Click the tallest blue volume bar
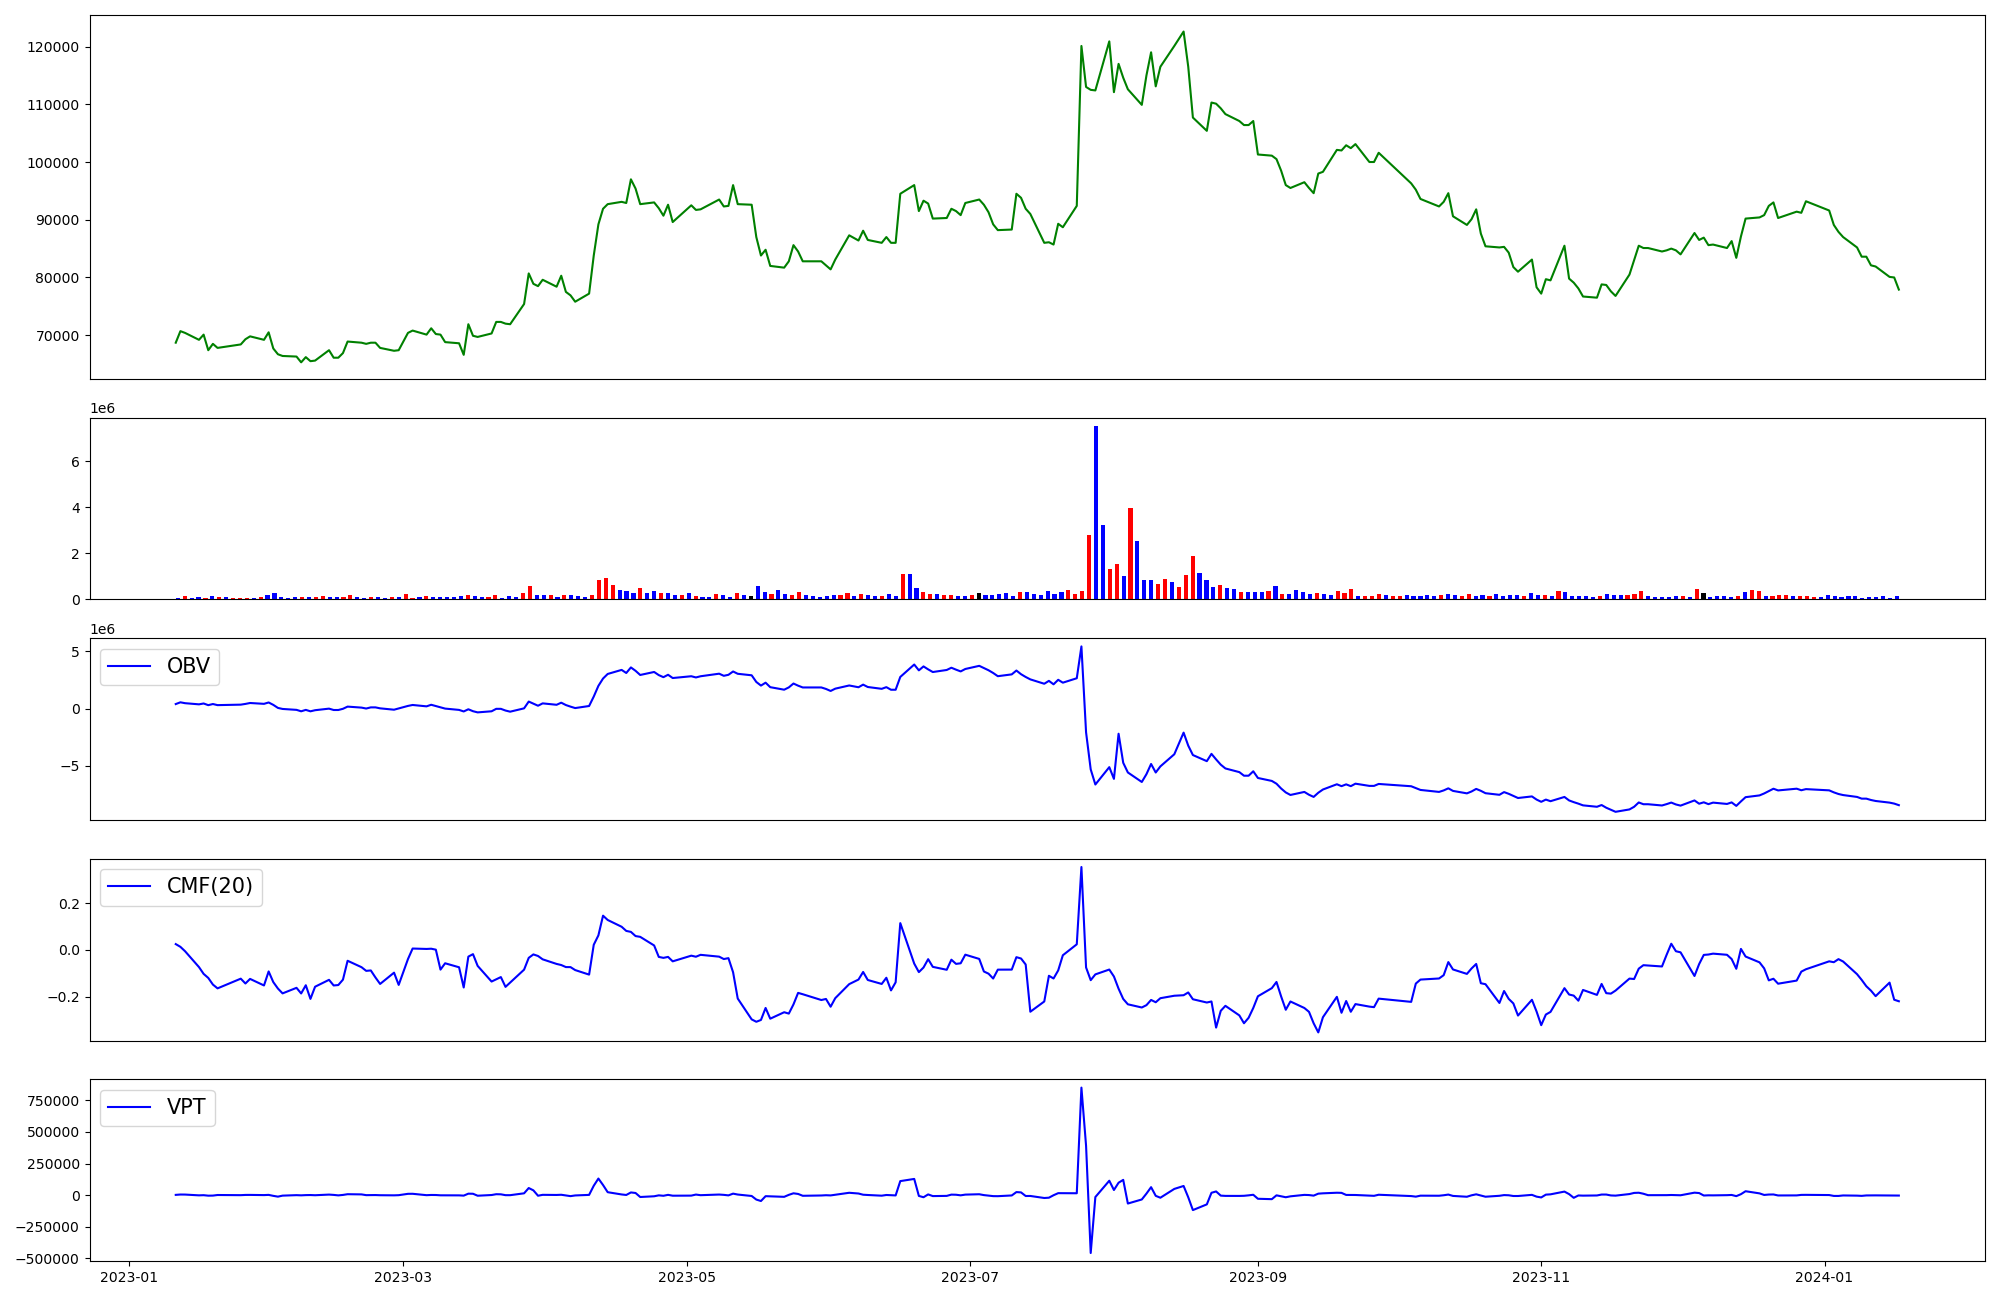 click(1096, 512)
